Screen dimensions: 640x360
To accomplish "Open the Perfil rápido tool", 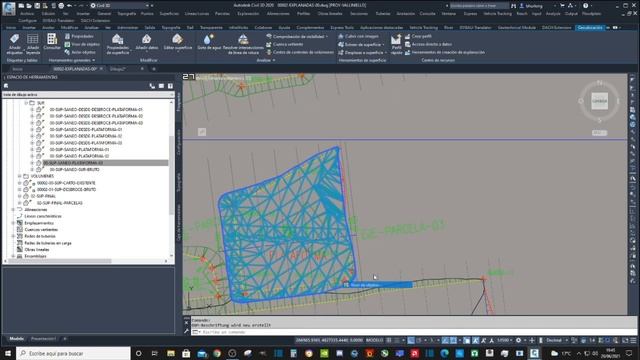I will click(x=396, y=44).
